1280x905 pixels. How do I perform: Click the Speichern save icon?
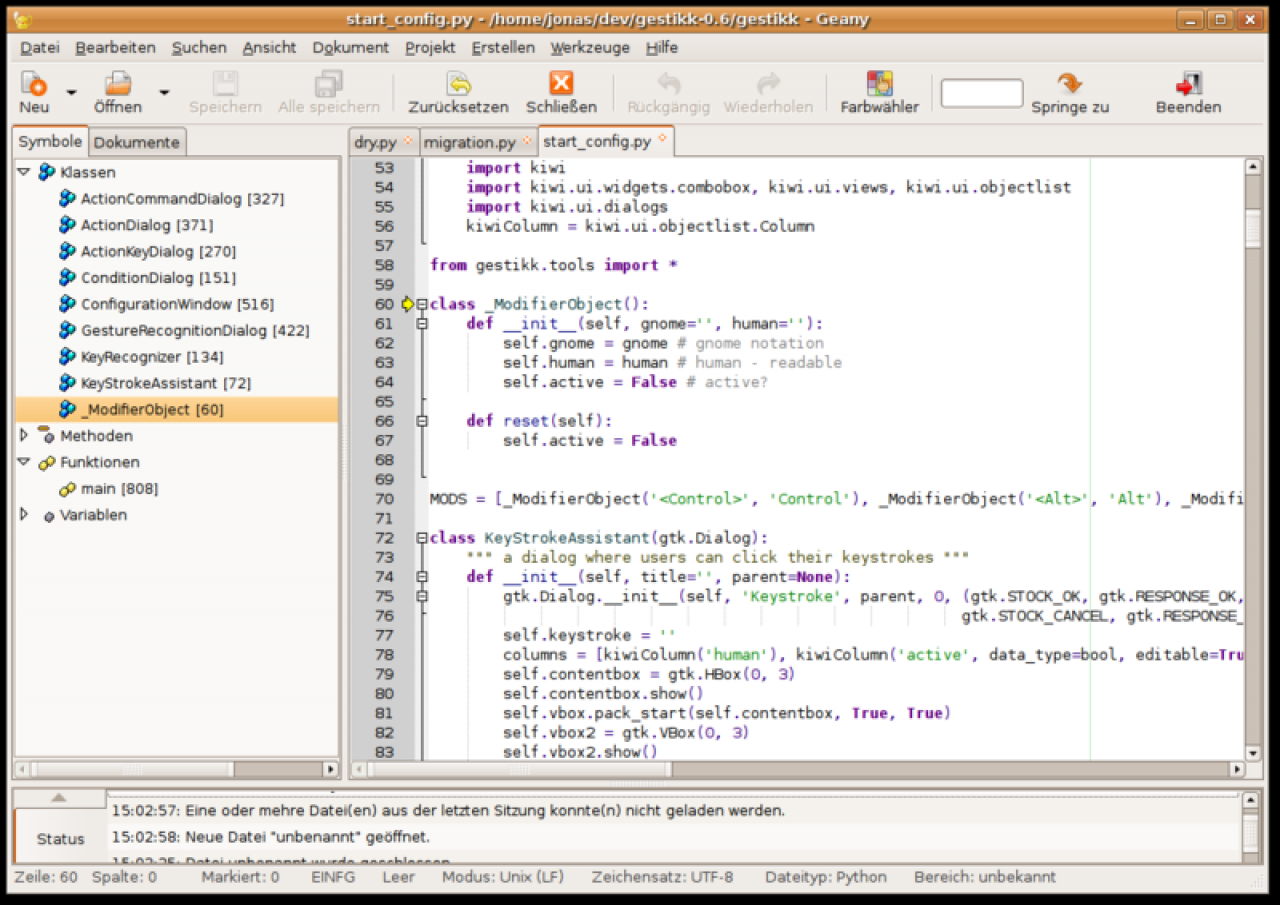point(225,83)
